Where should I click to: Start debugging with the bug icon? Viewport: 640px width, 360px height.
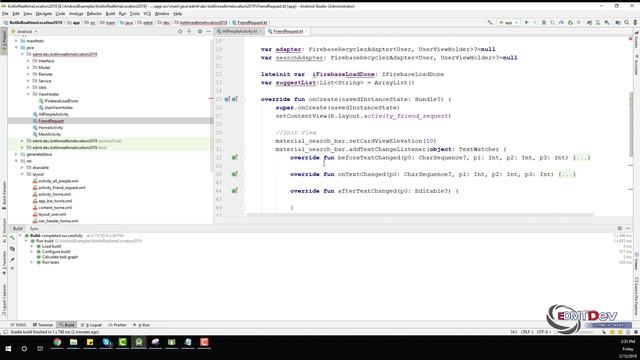(x=544, y=22)
